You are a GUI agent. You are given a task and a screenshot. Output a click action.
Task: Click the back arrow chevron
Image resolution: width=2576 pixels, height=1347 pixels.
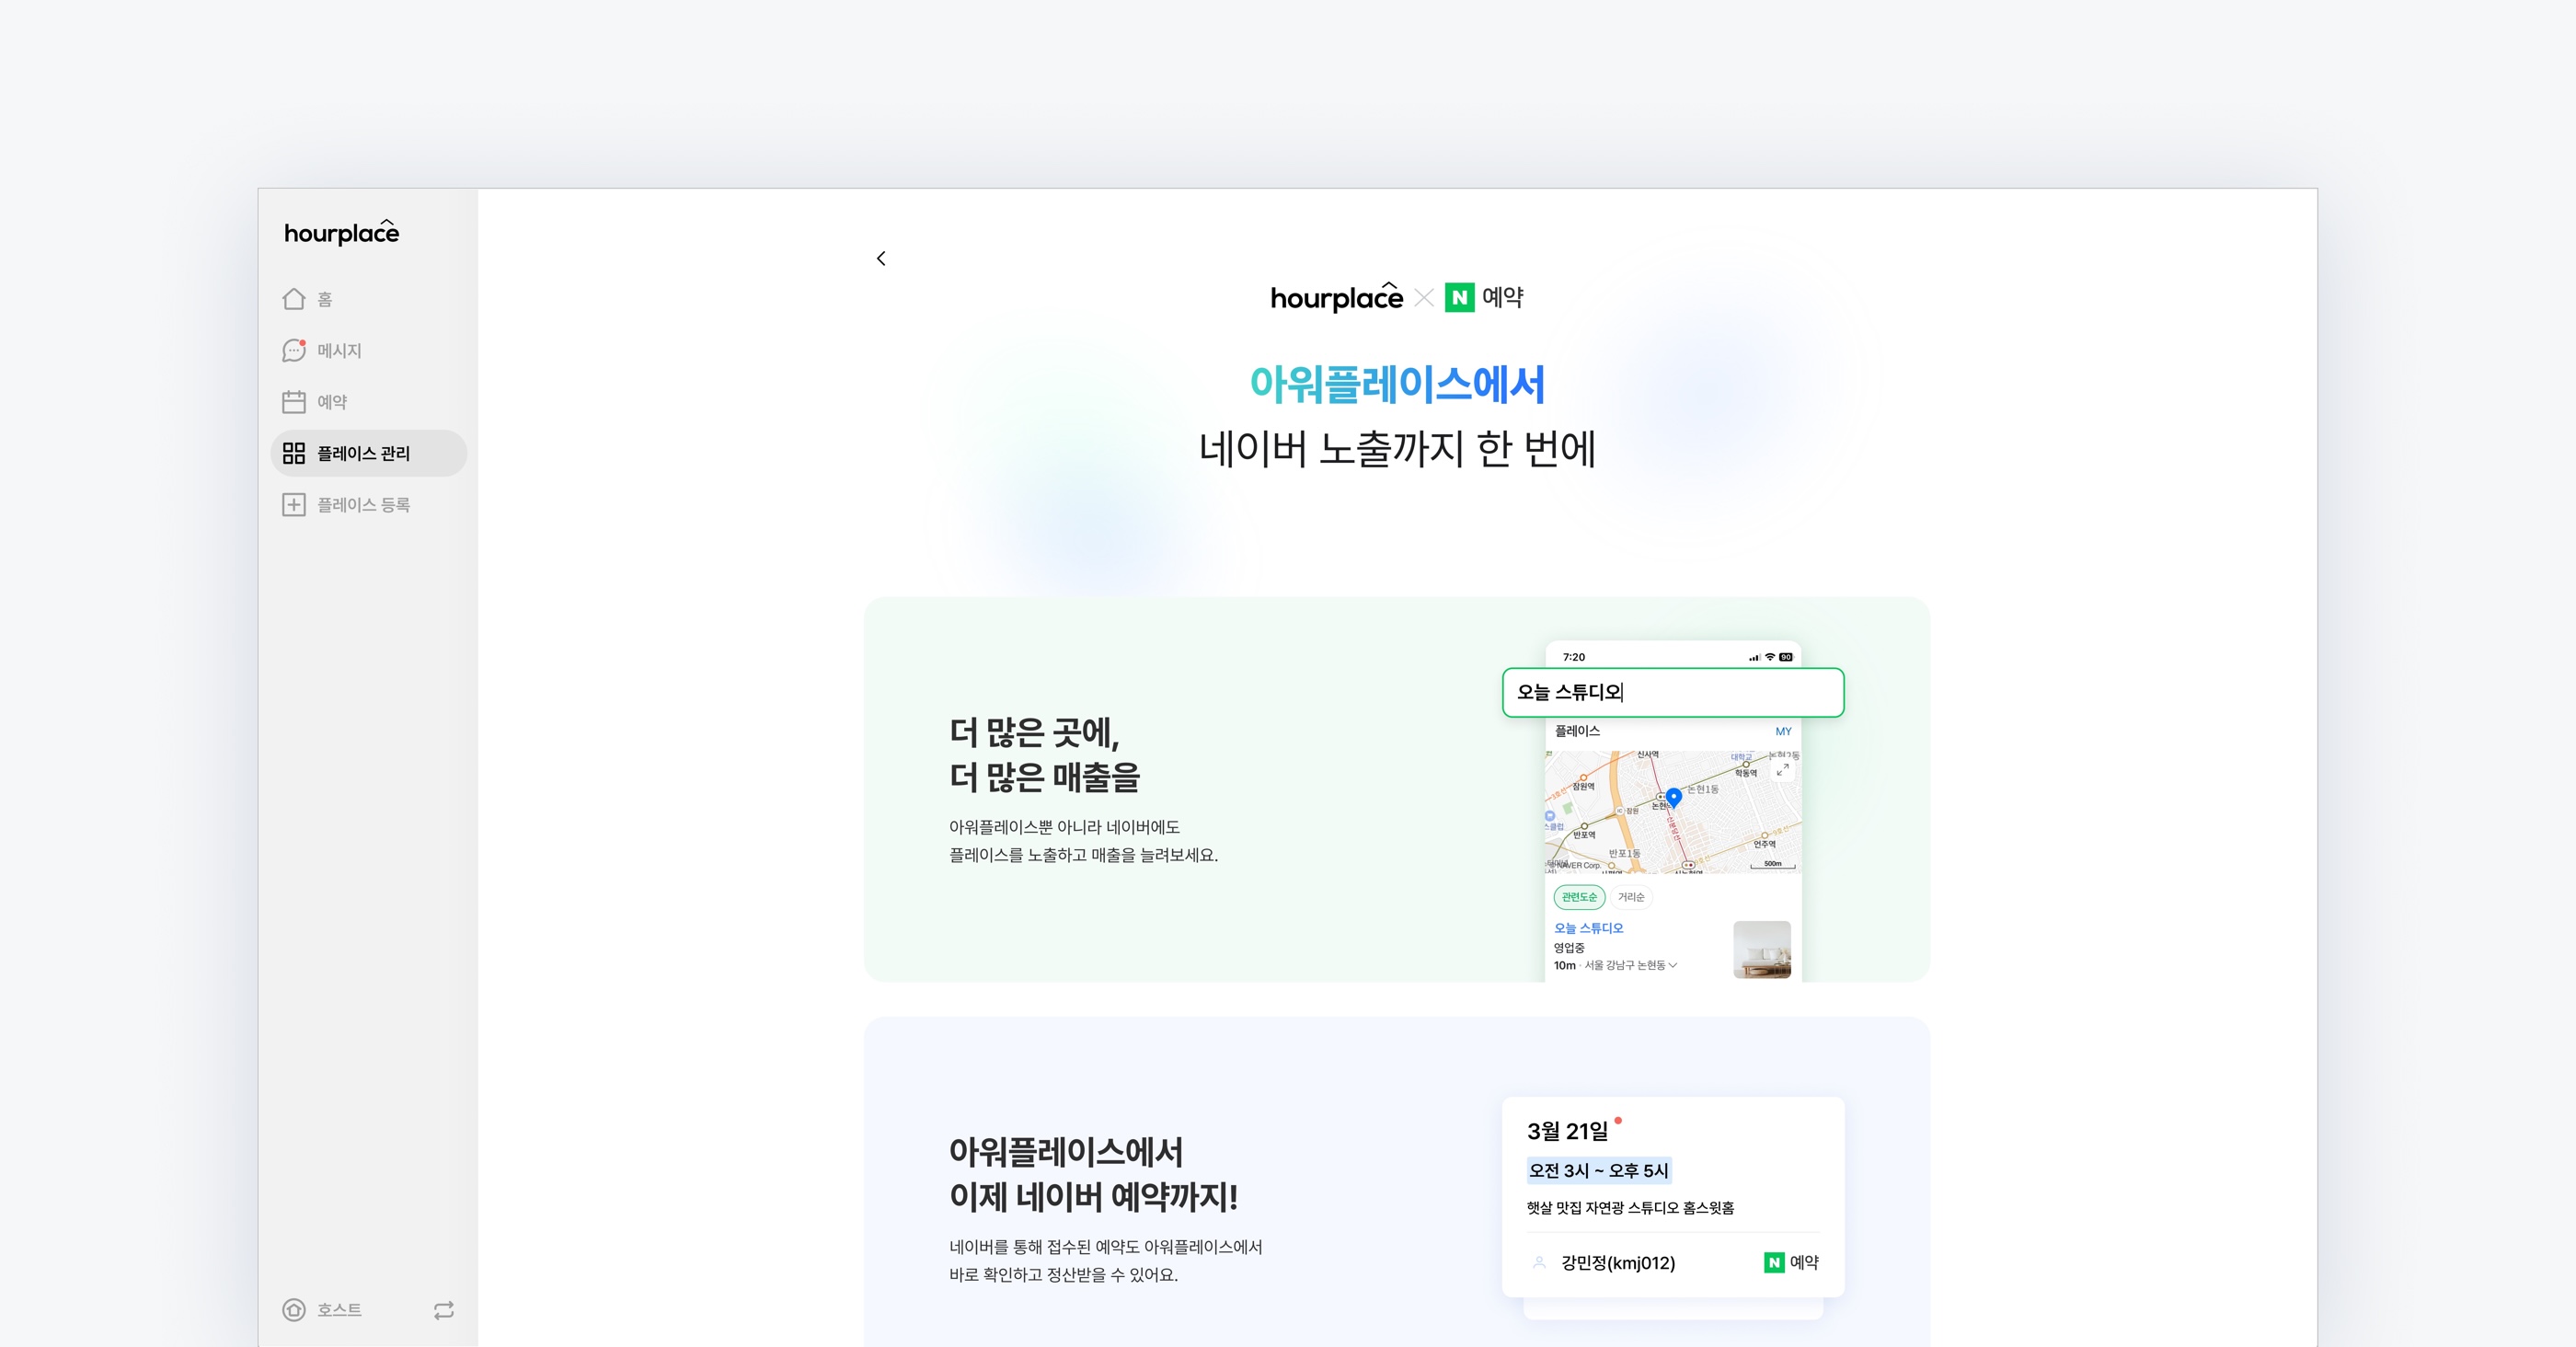(881, 258)
